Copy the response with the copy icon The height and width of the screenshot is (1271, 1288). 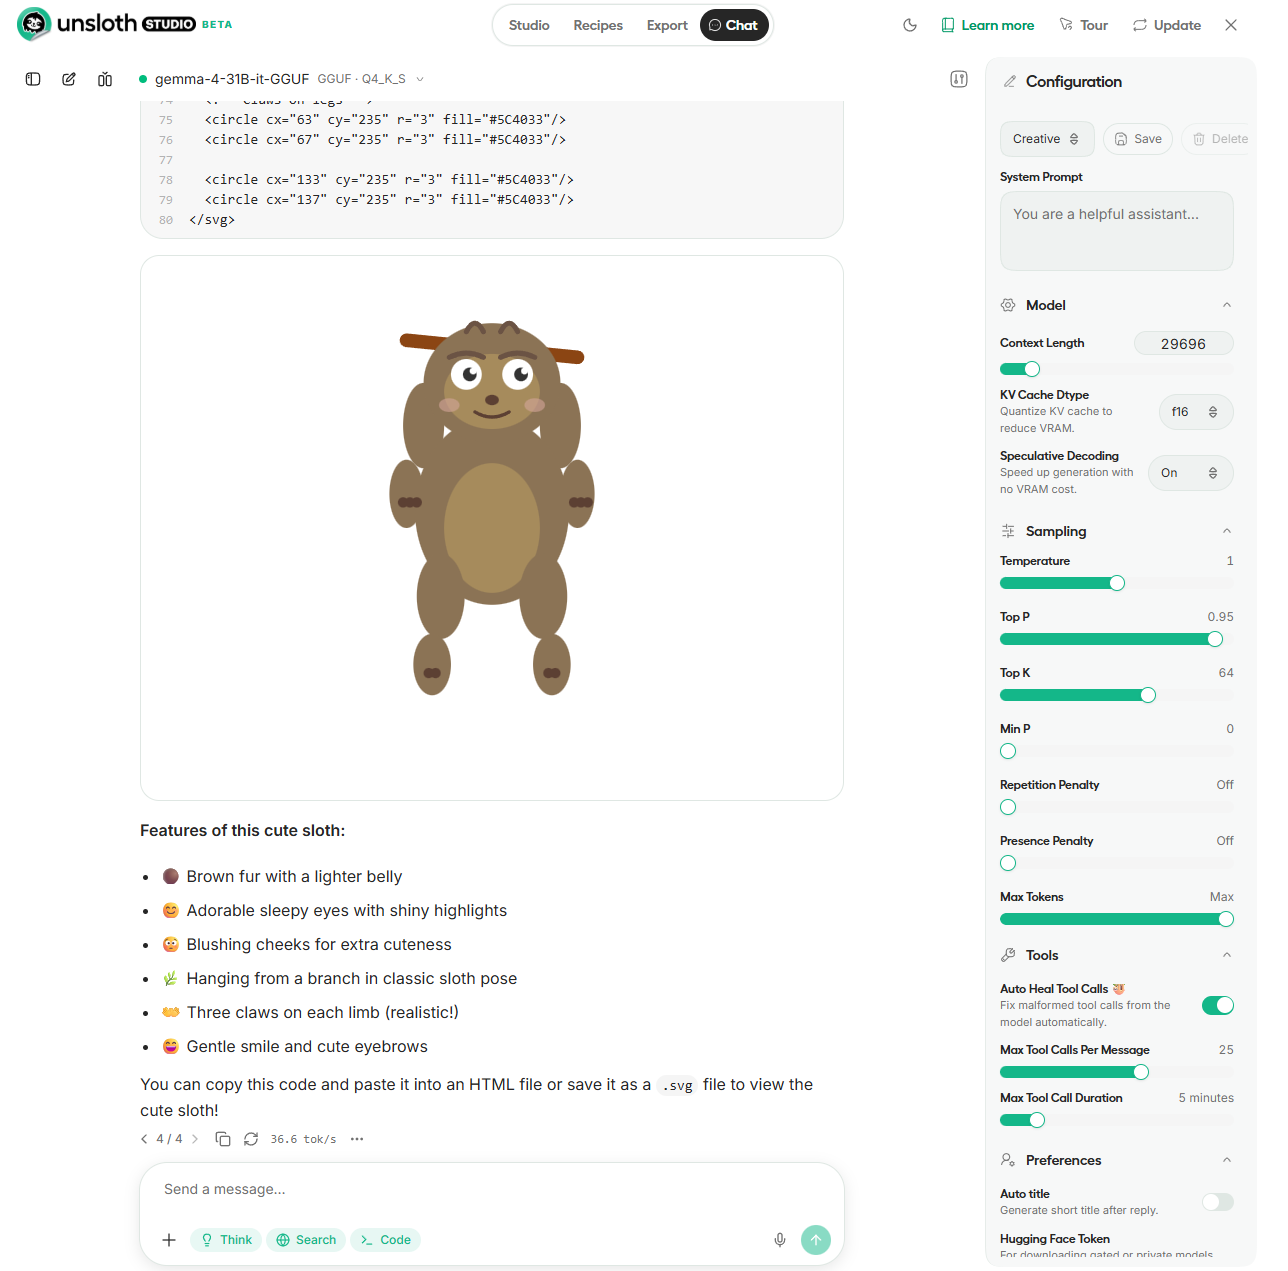point(223,1139)
